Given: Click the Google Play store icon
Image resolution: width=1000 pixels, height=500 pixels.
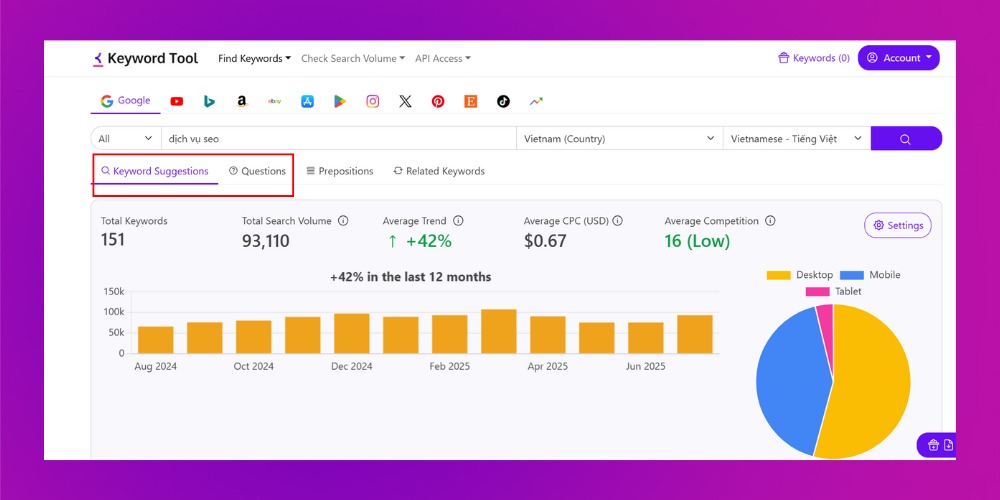Looking at the screenshot, I should click(x=340, y=101).
